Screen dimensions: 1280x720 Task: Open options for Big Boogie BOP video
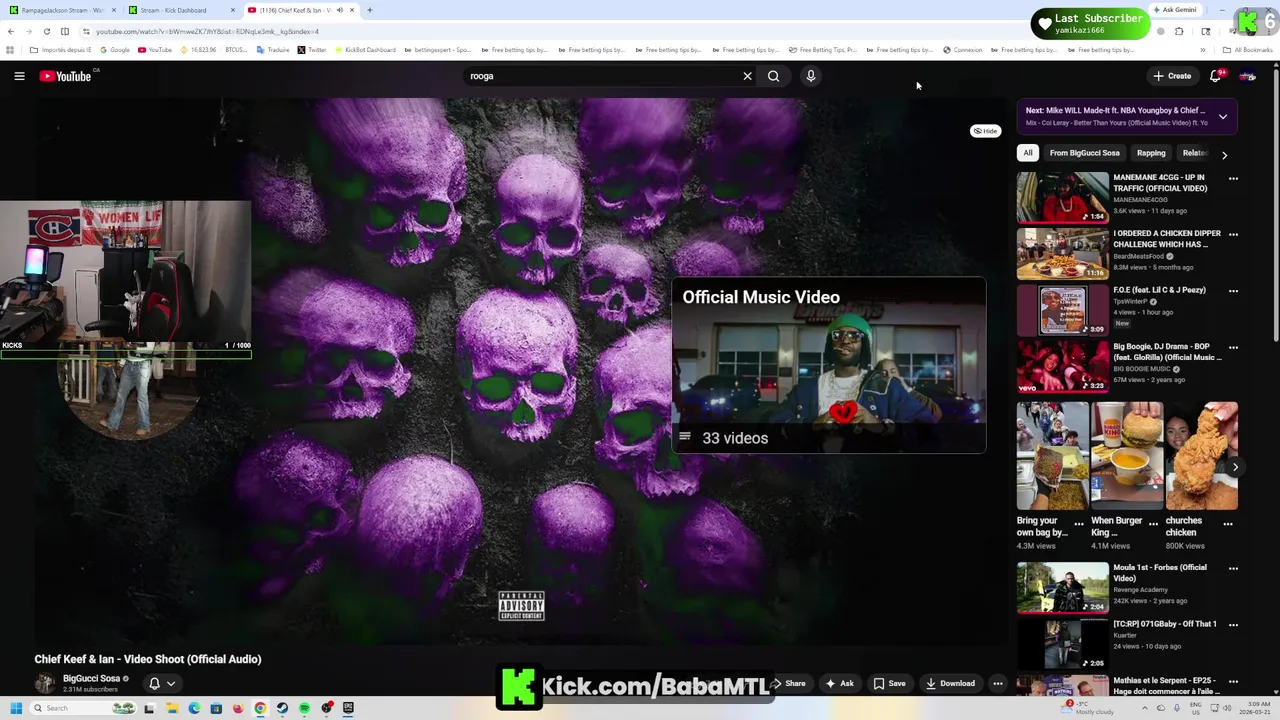(1233, 348)
